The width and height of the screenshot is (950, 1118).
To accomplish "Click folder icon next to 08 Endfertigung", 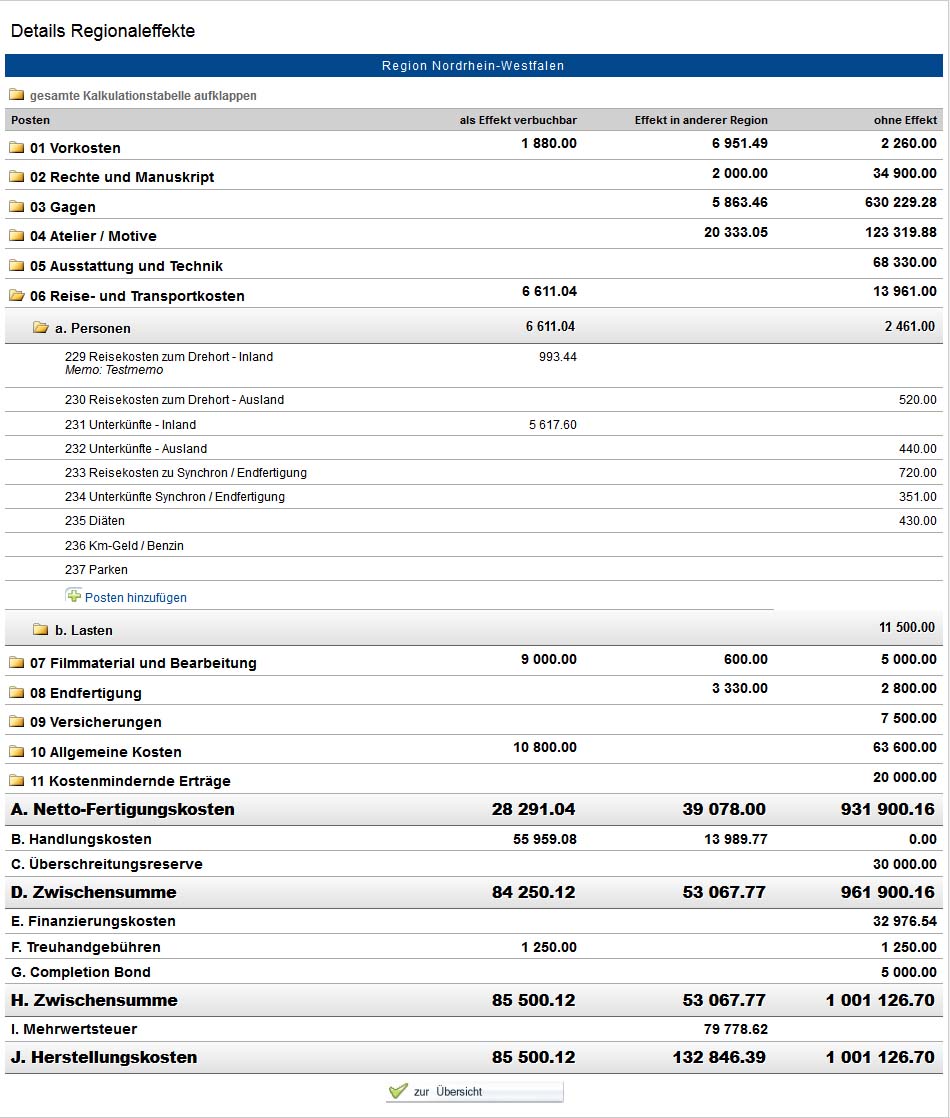I will (x=16, y=692).
